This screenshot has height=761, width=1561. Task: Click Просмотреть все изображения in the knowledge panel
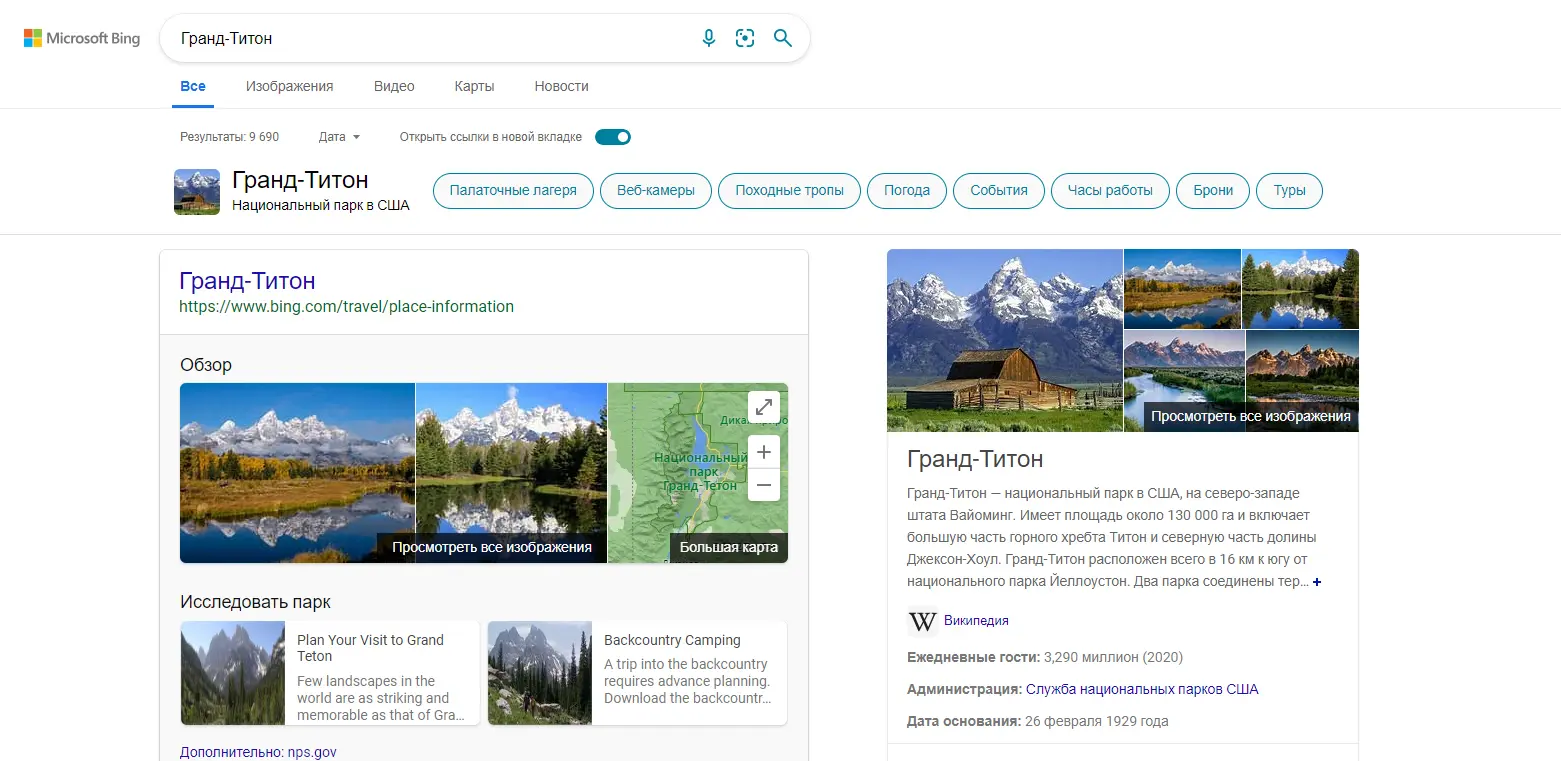coord(1251,416)
